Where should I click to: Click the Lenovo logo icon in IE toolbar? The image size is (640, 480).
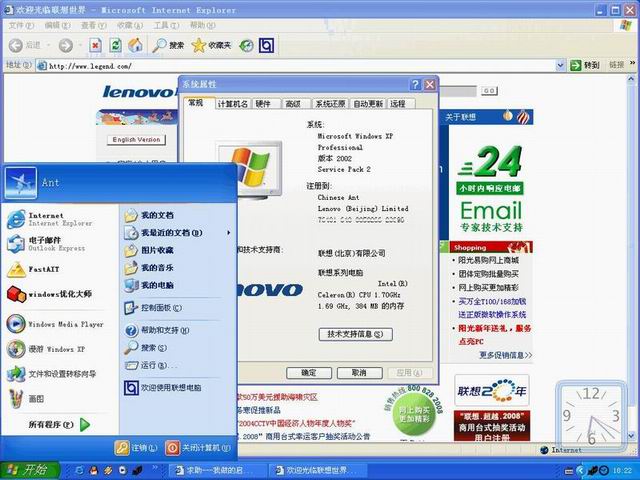coord(266,45)
